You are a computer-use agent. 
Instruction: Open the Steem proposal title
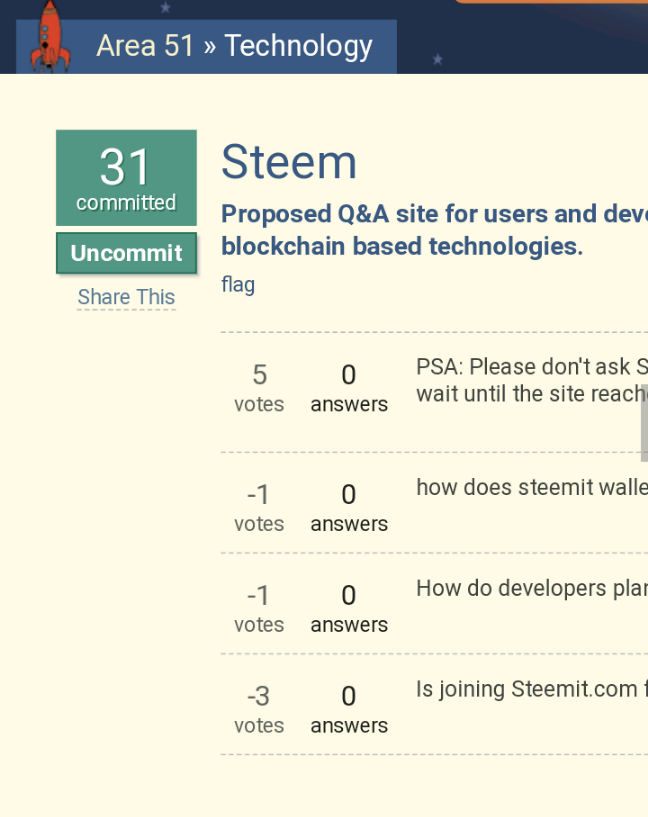tap(289, 162)
